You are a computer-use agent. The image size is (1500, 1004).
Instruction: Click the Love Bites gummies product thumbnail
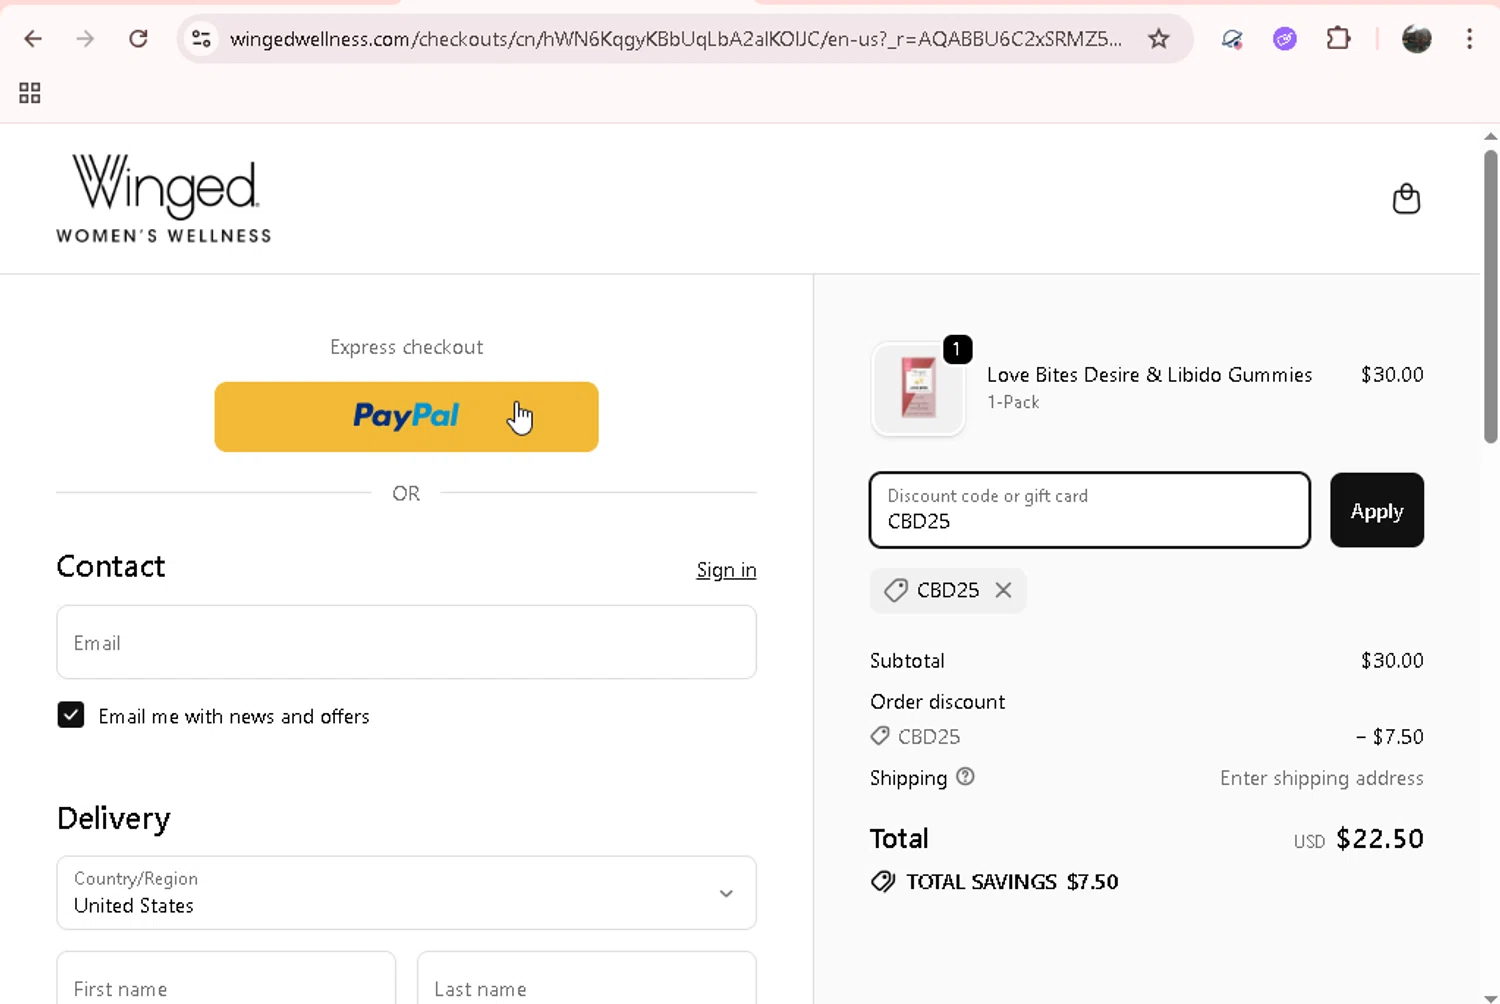click(x=918, y=388)
